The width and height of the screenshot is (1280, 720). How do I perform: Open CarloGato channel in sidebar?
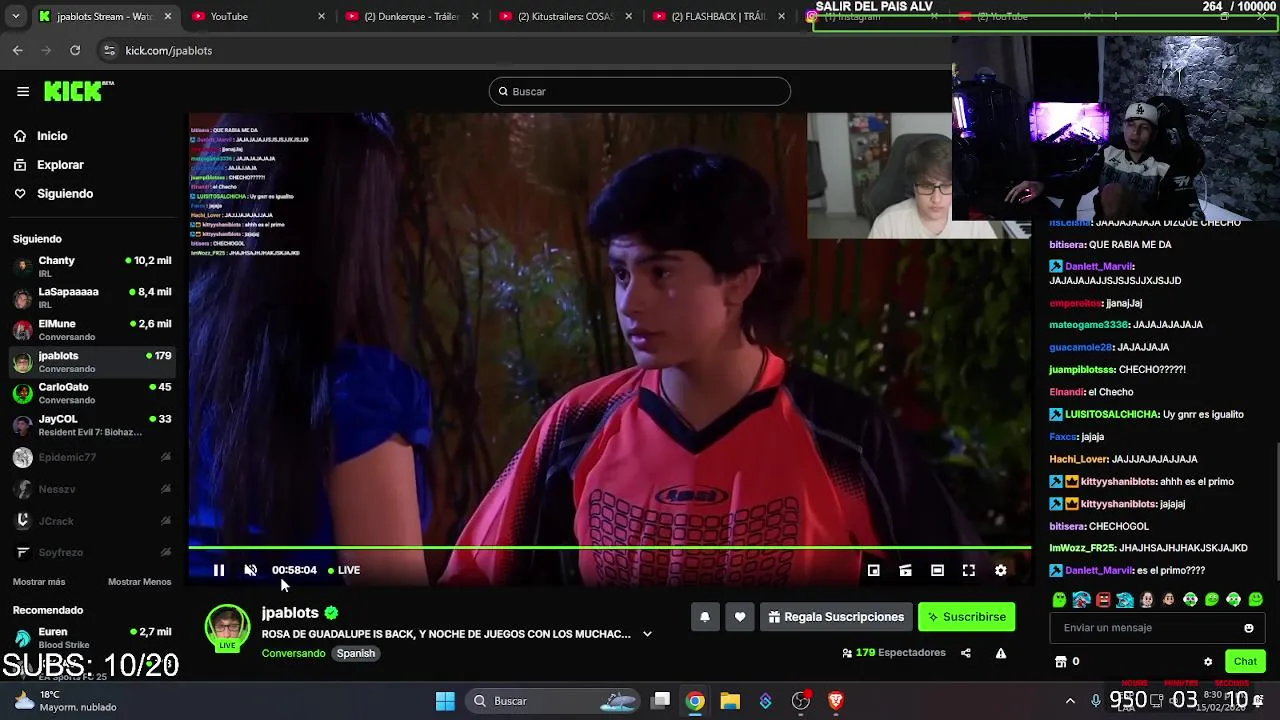click(x=92, y=393)
